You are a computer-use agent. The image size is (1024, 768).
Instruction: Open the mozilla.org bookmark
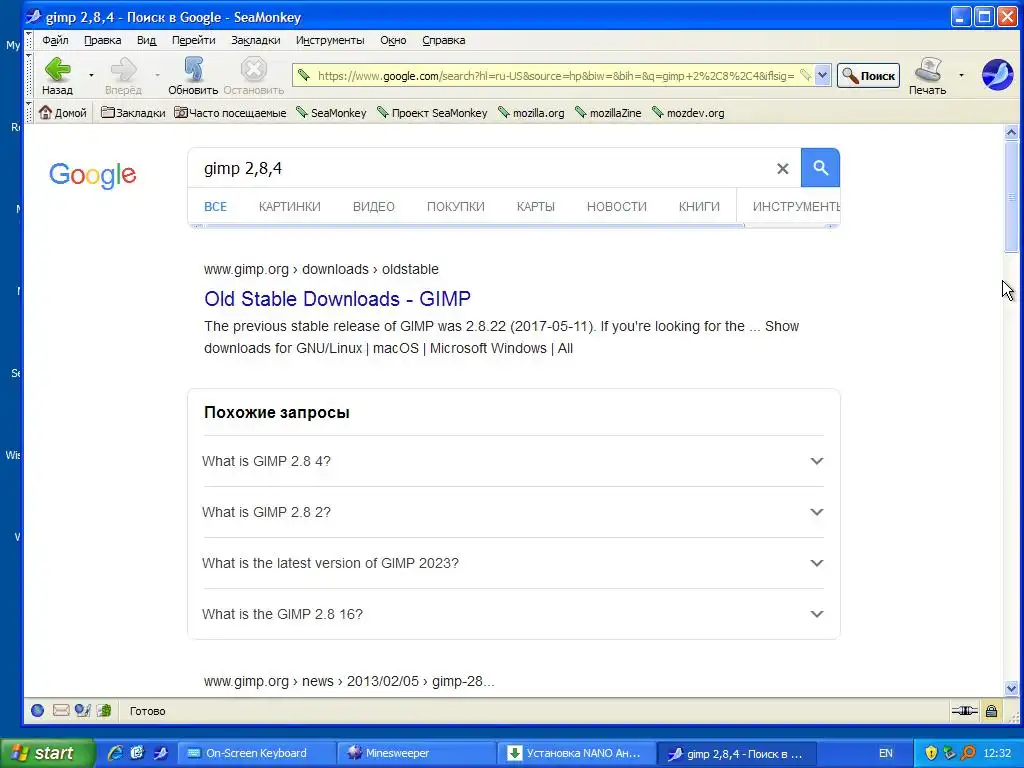click(x=531, y=112)
